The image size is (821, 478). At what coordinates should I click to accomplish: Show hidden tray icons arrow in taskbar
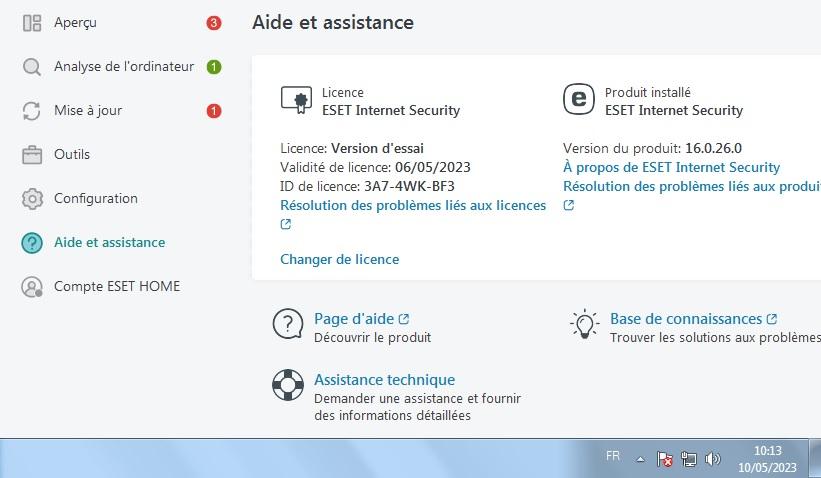click(640, 460)
